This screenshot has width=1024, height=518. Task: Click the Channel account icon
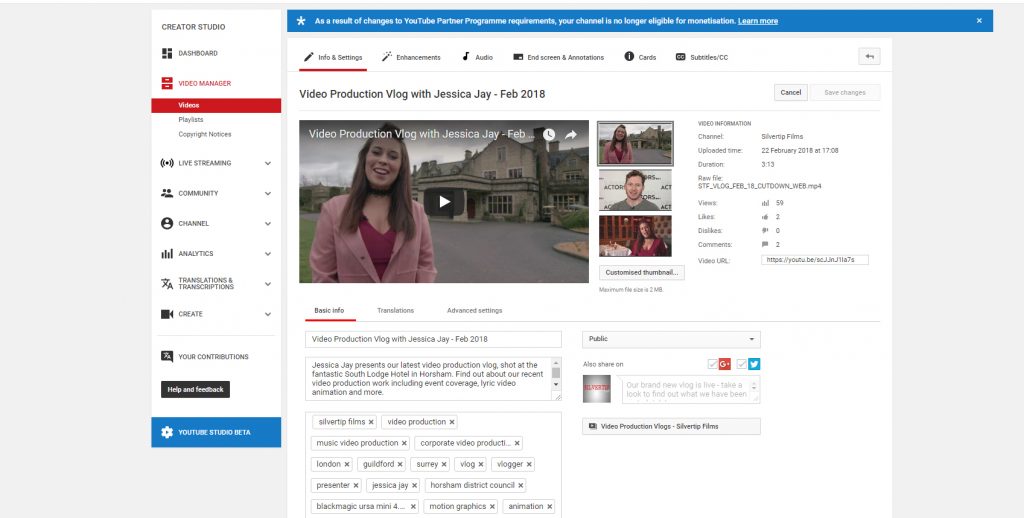(167, 223)
